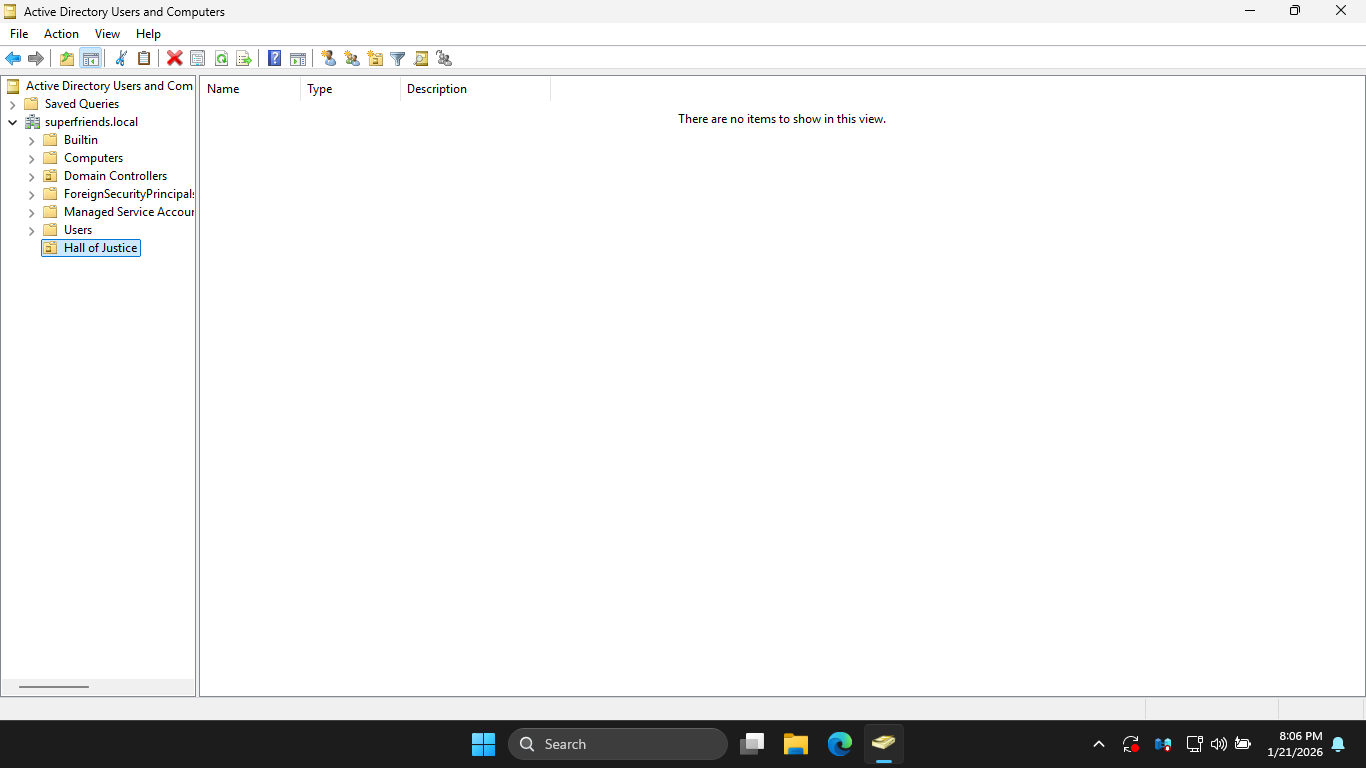The height and width of the screenshot is (768, 1366).
Task: Click the Refresh toolbar icon
Action: pyautogui.click(x=221, y=59)
